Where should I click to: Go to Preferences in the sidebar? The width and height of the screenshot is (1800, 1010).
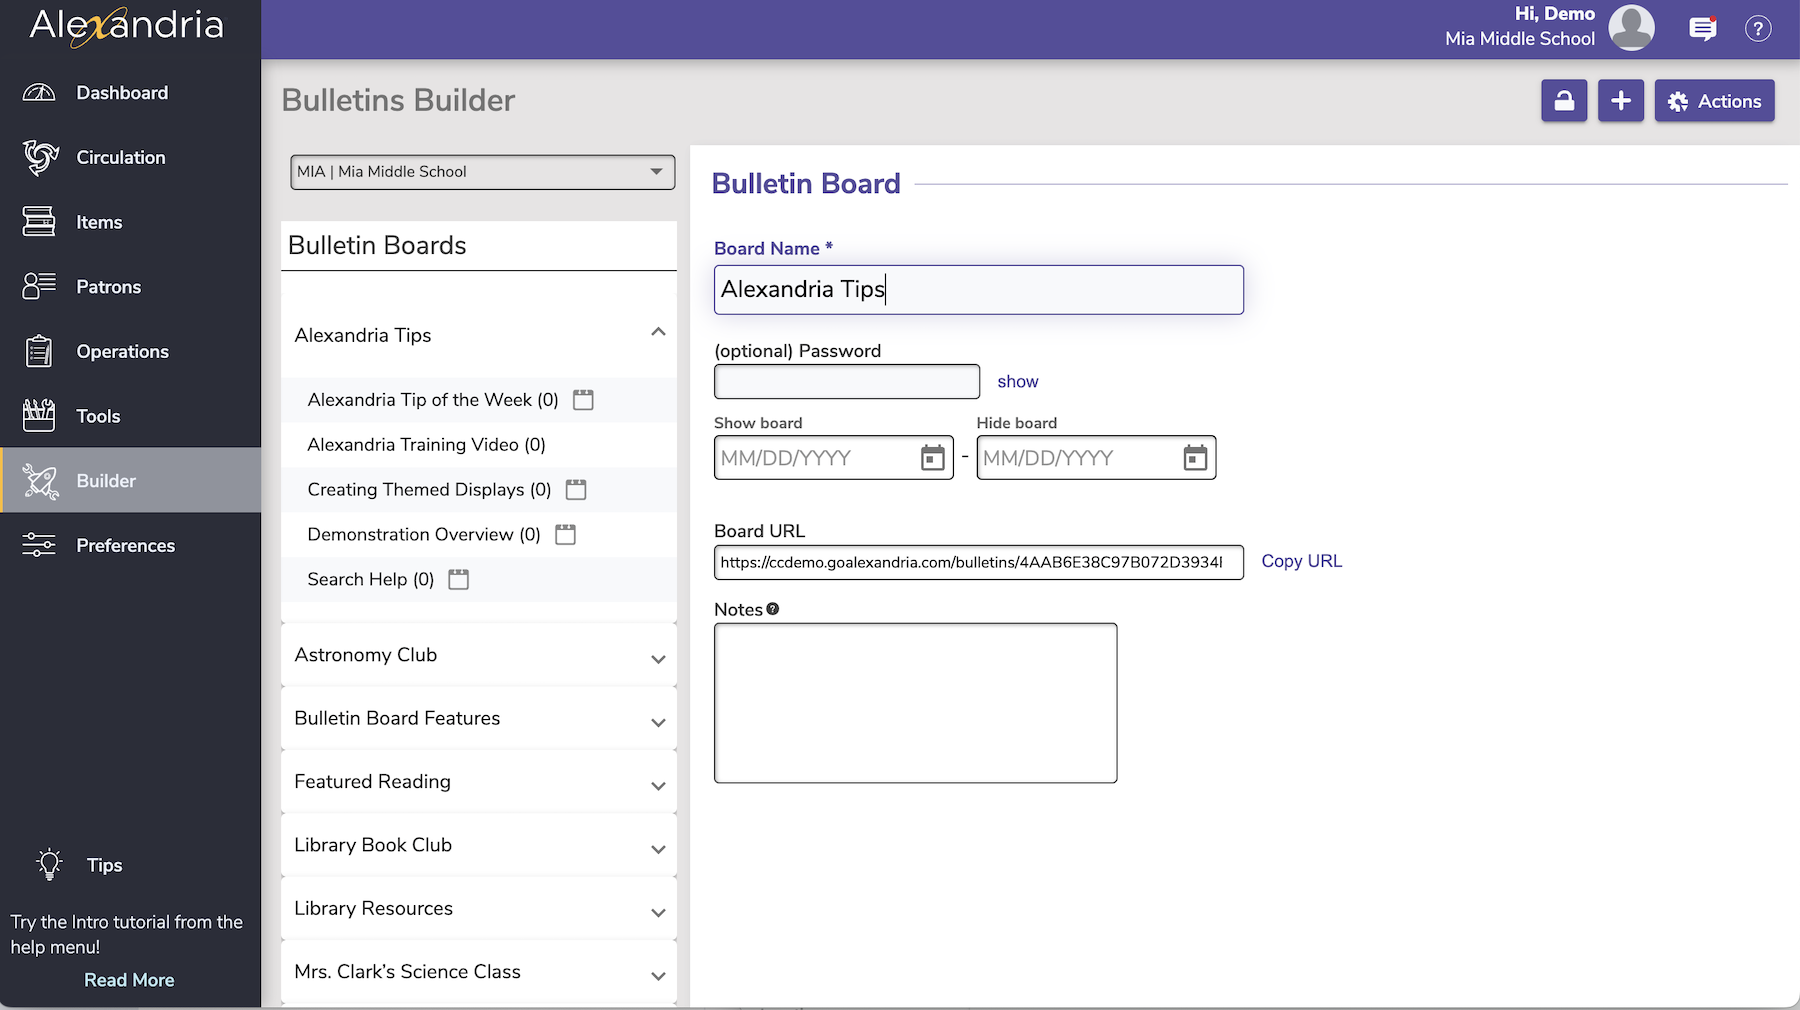125,545
